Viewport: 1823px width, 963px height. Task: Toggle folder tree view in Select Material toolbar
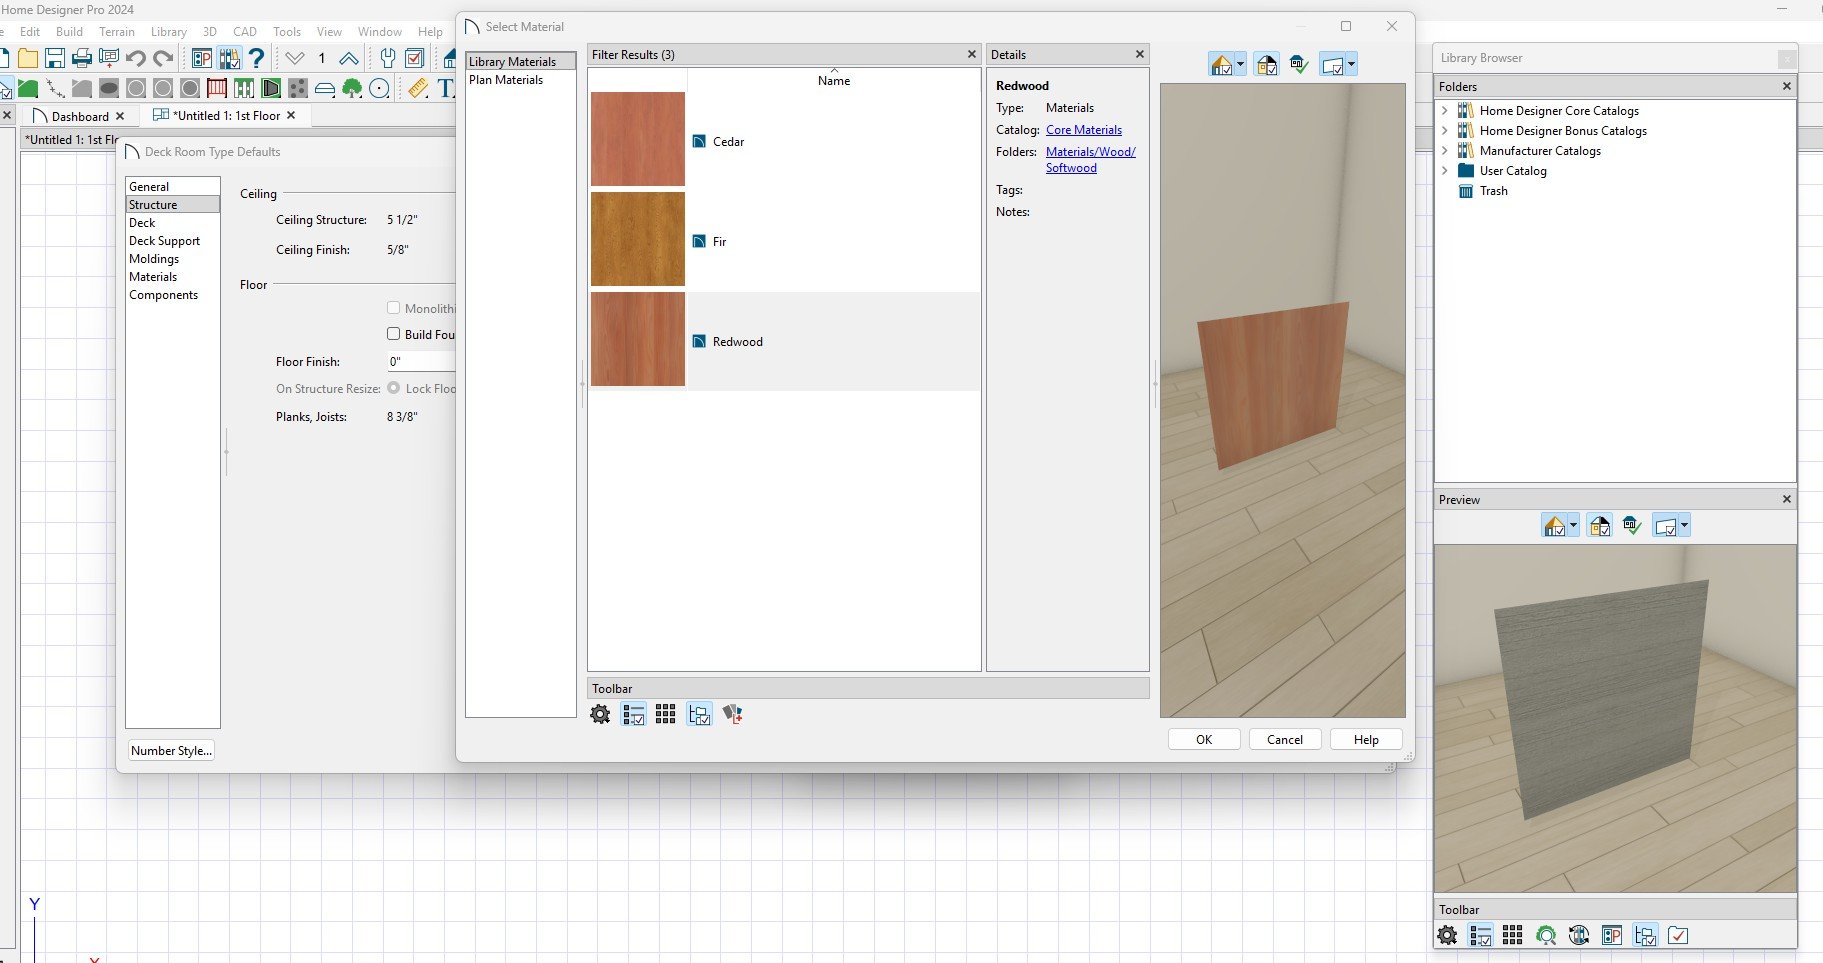tap(699, 714)
